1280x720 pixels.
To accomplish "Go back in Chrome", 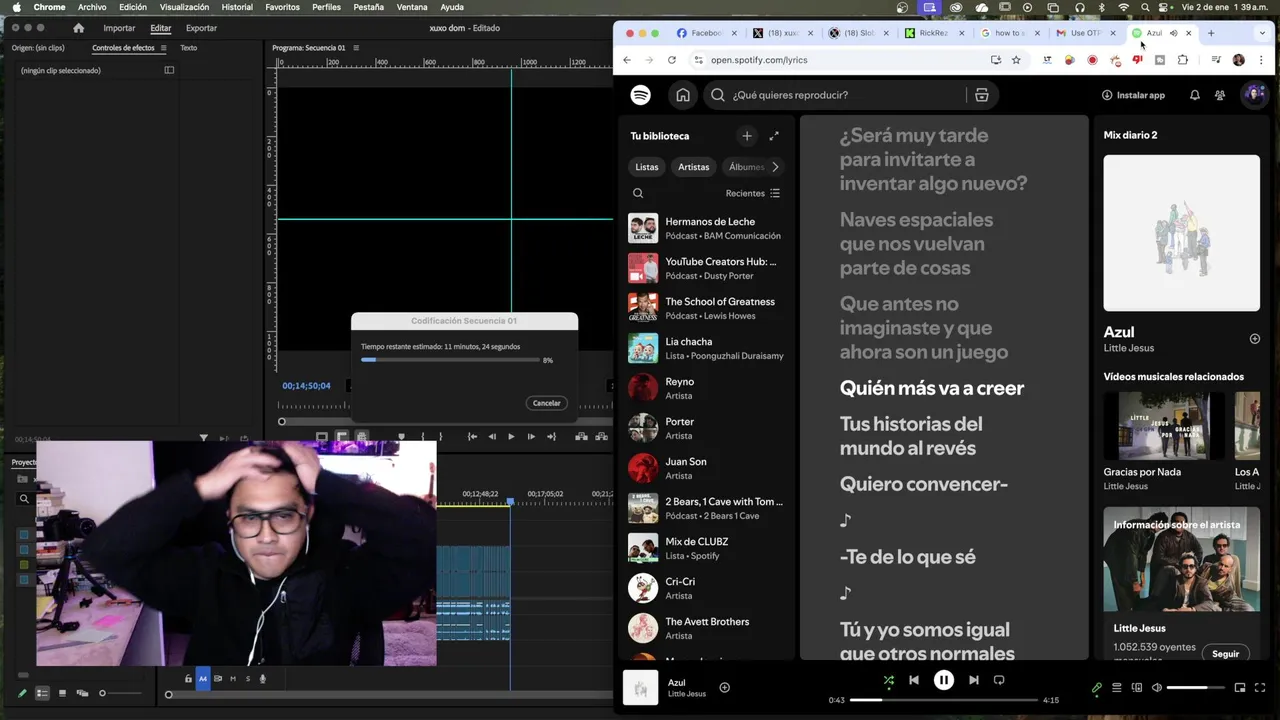I will (627, 60).
